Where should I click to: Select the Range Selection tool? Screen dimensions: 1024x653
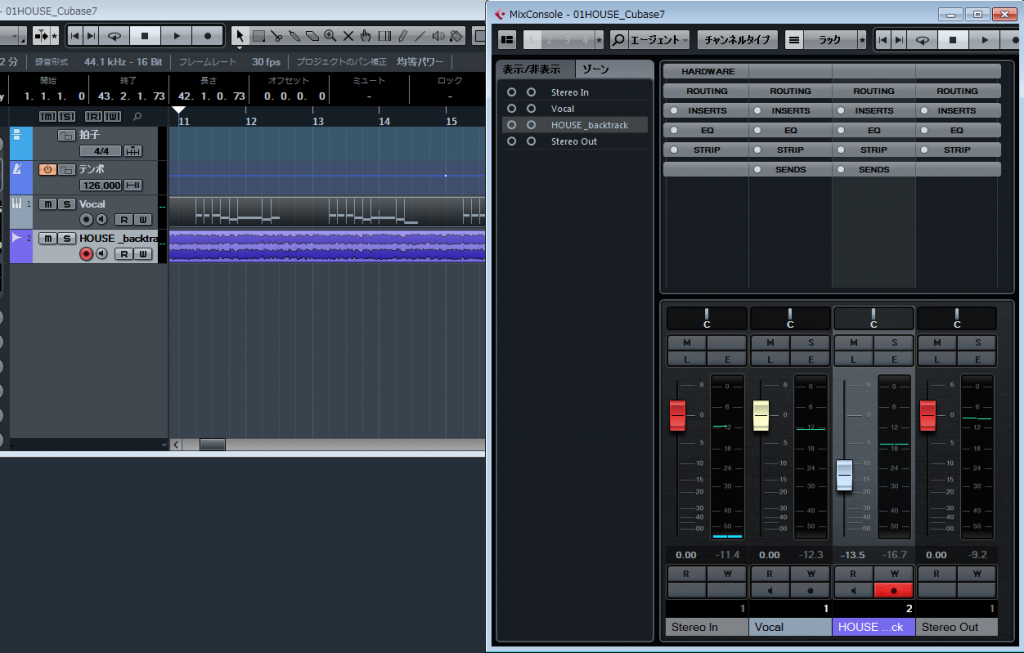click(x=259, y=36)
